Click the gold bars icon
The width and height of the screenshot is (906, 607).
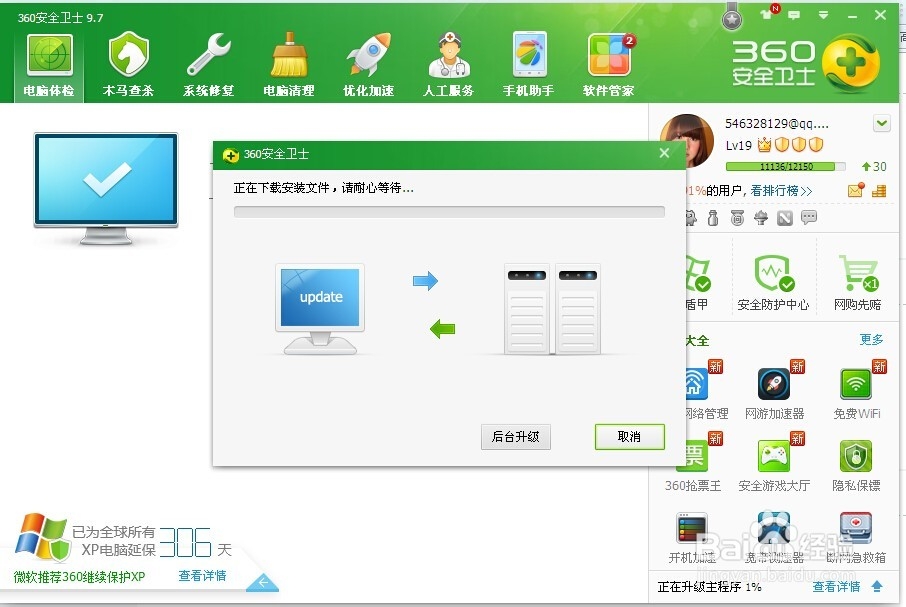click(879, 191)
